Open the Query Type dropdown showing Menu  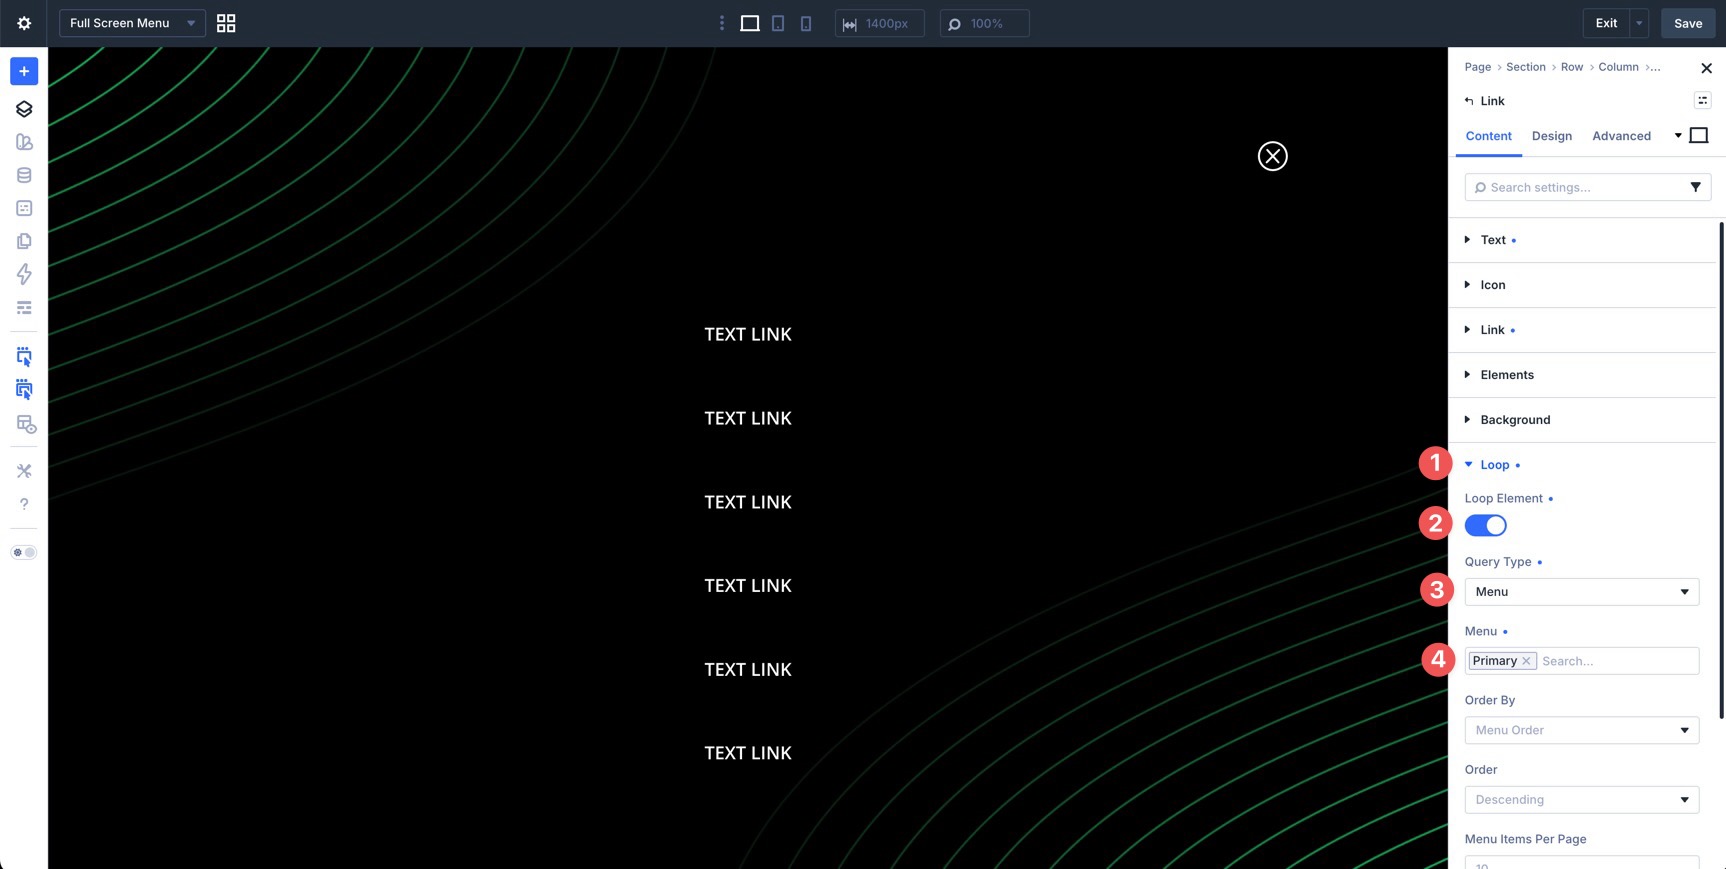(1581, 592)
